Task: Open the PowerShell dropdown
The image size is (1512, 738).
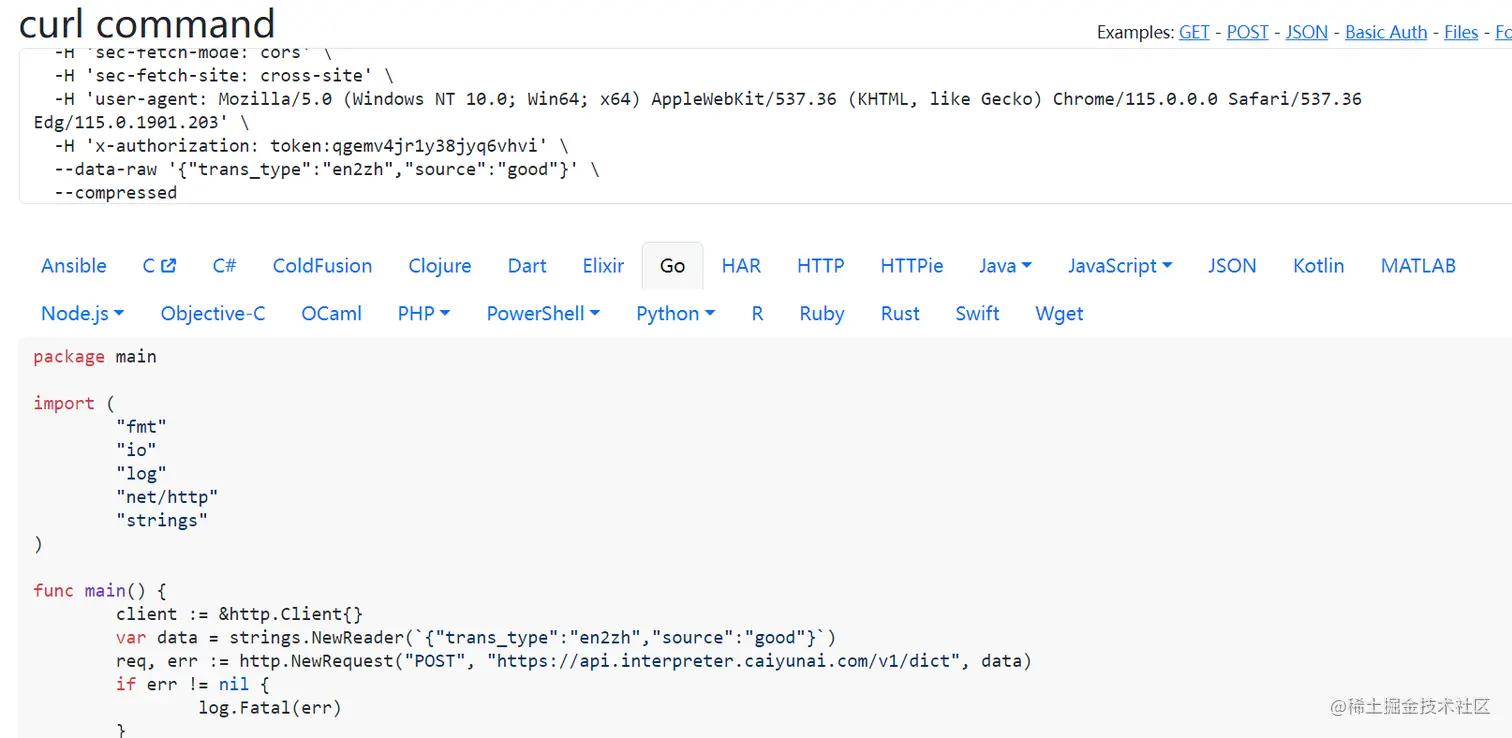Action: pyautogui.click(x=542, y=314)
